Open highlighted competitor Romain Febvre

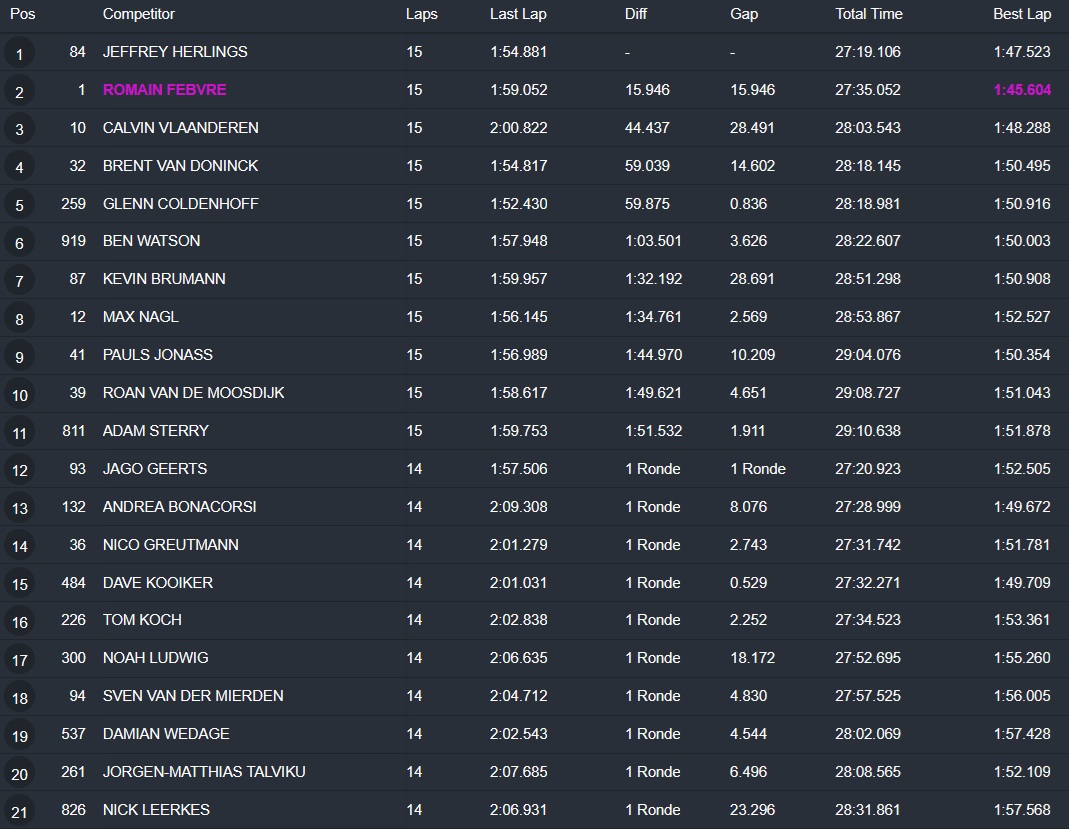coord(164,90)
